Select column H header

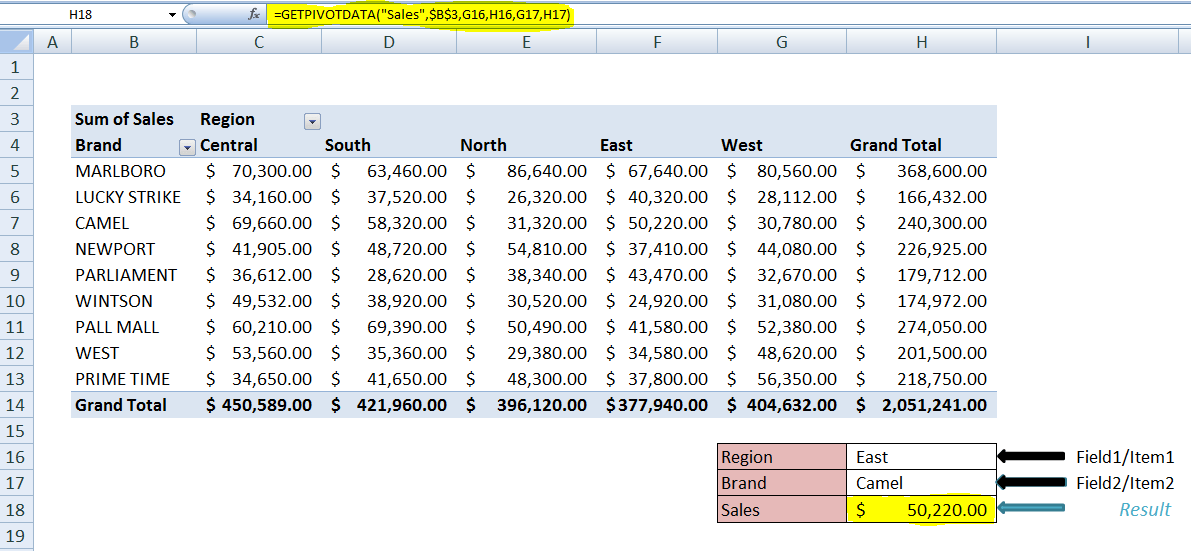click(x=921, y=43)
